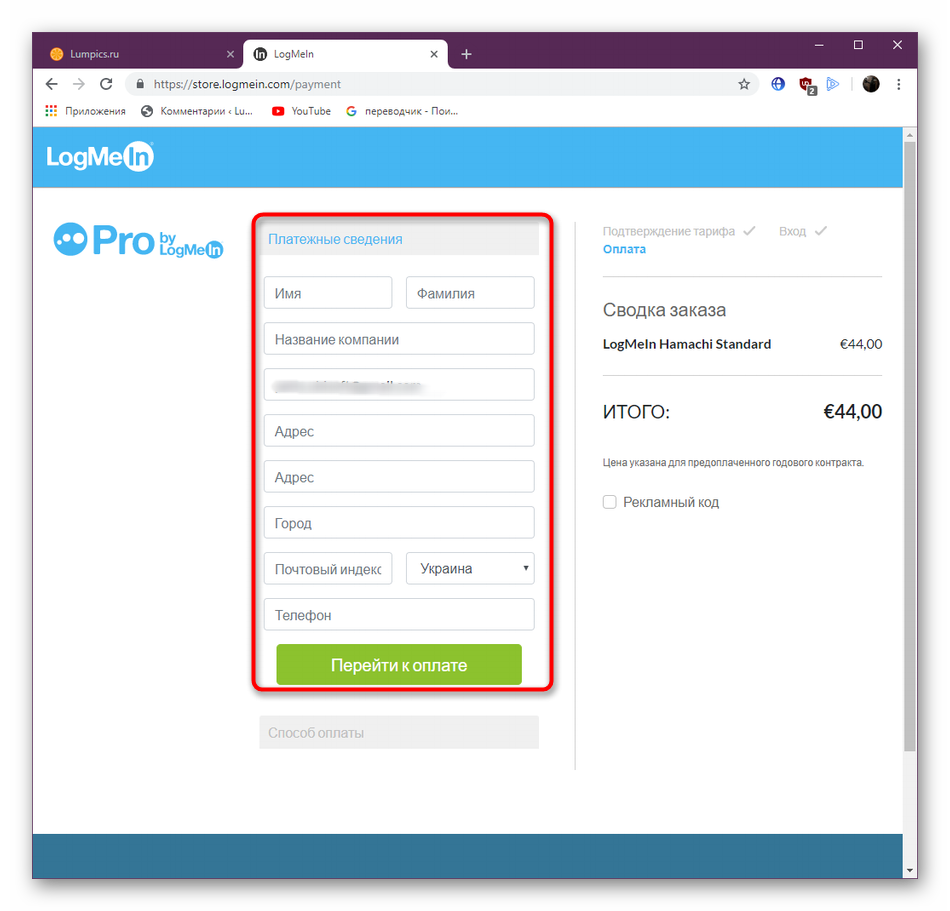Expand the Способ оплаты section

(x=399, y=732)
